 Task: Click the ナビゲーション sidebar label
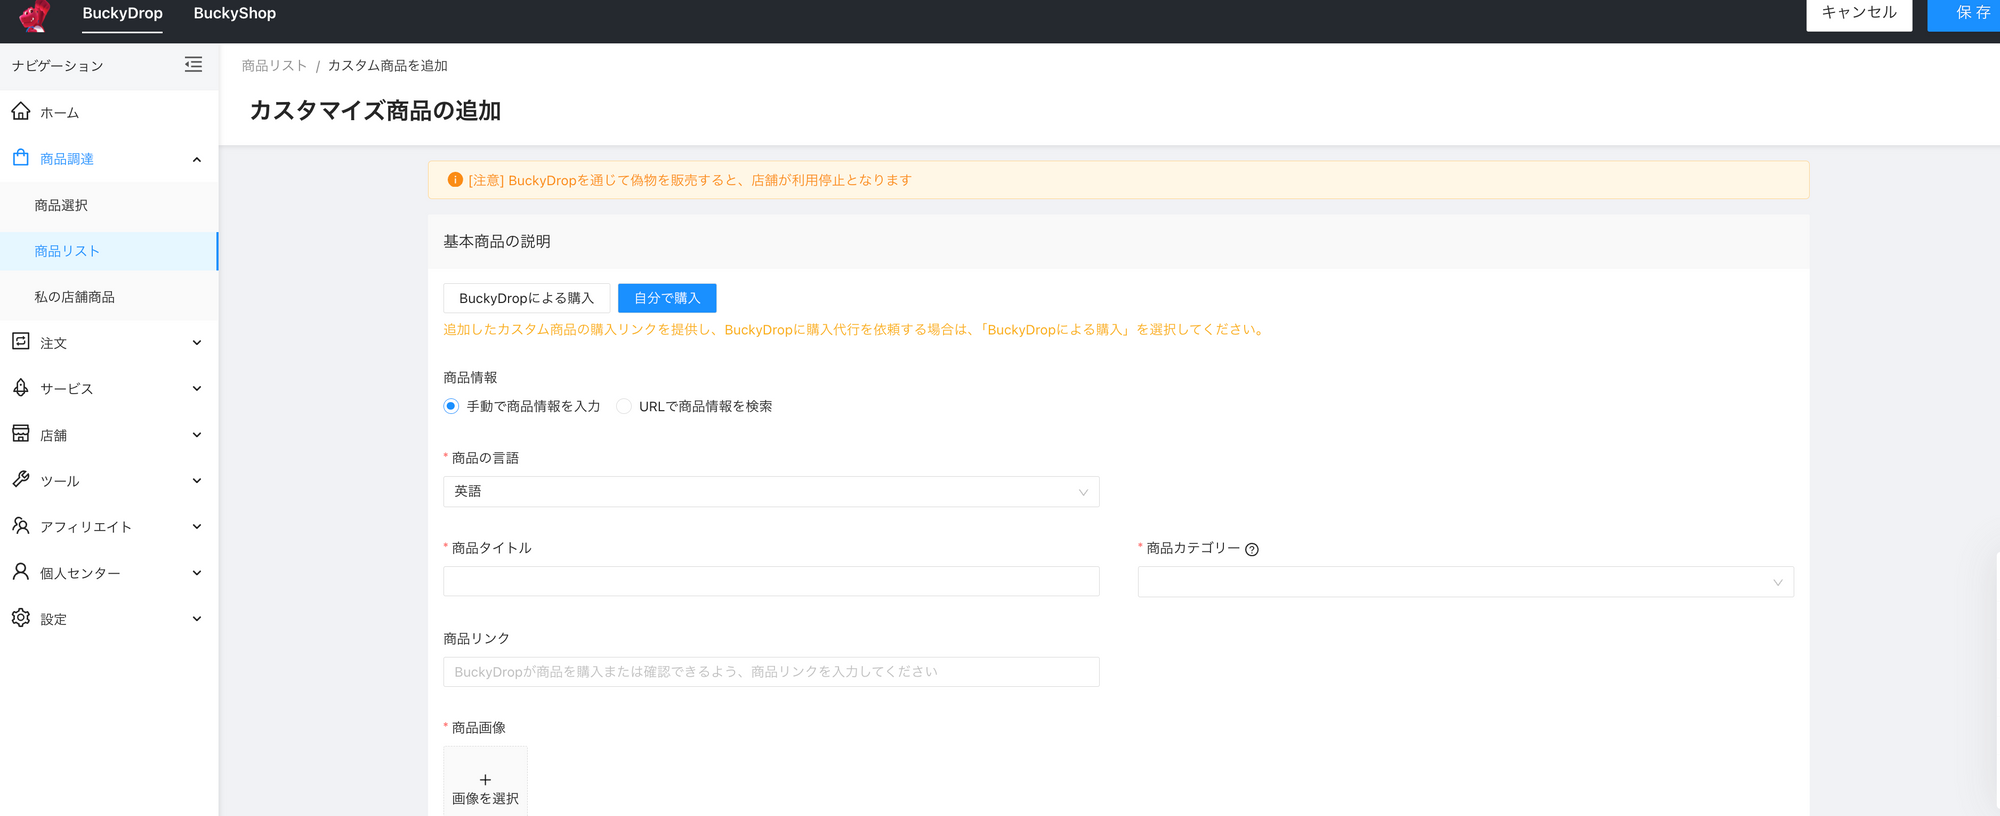coord(58,66)
